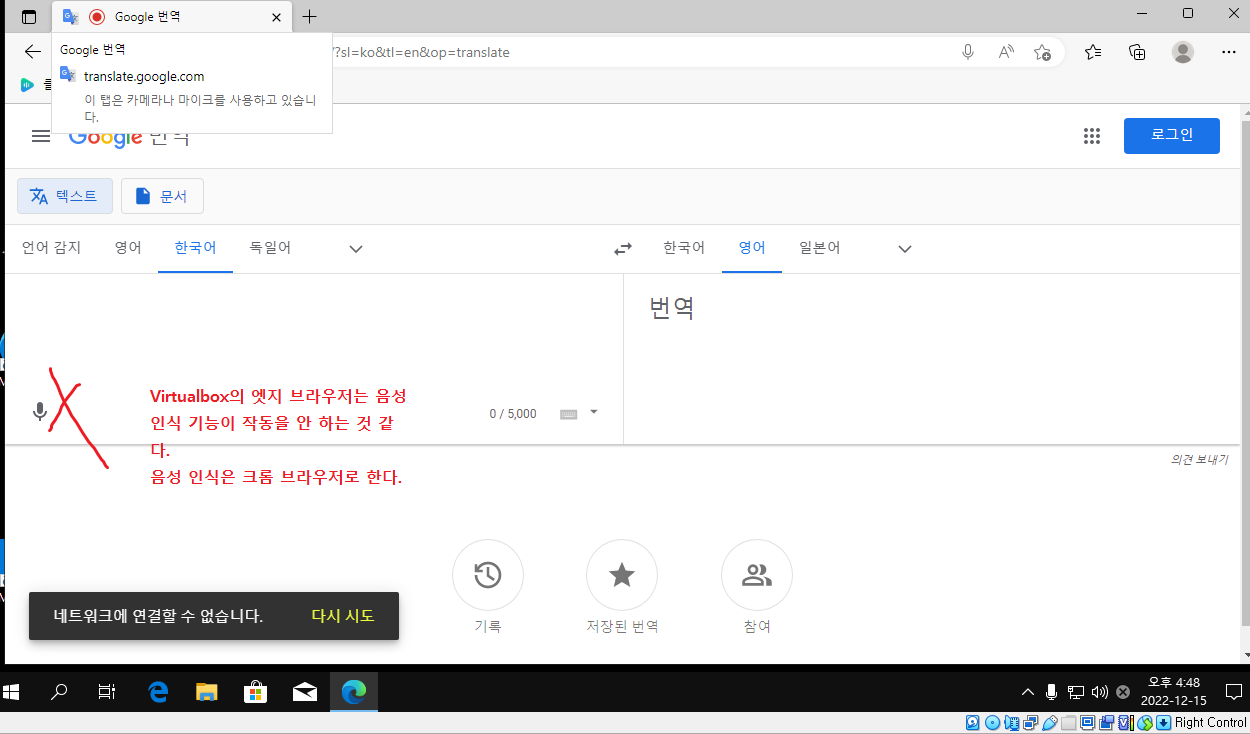Open the Edge Collections icon
The width and height of the screenshot is (1250, 734).
[x=1137, y=52]
